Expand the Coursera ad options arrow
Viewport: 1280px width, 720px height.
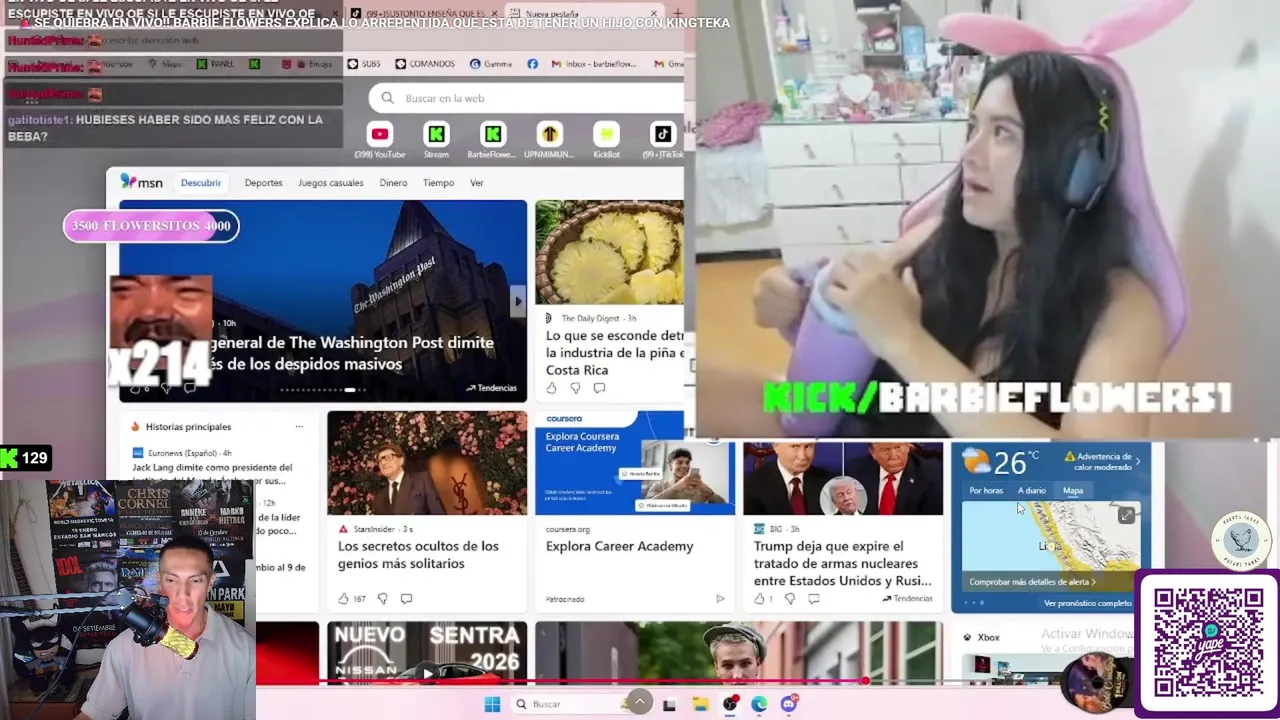[x=719, y=599]
